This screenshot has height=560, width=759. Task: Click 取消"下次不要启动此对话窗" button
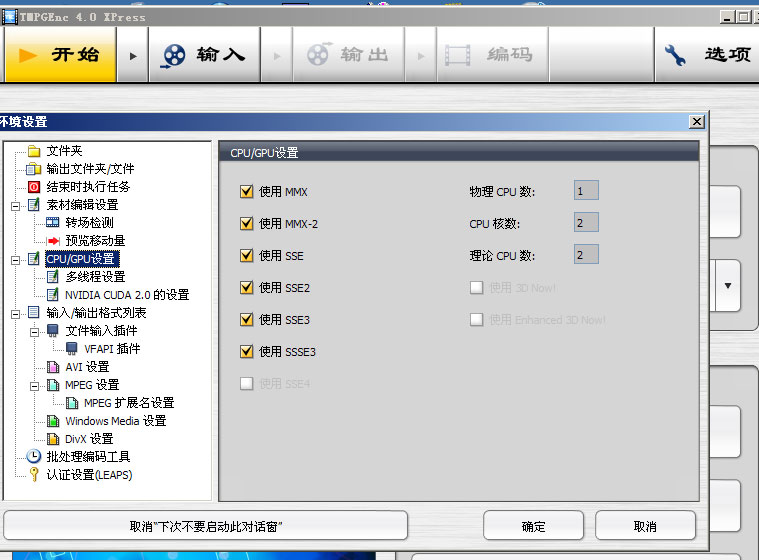point(206,526)
